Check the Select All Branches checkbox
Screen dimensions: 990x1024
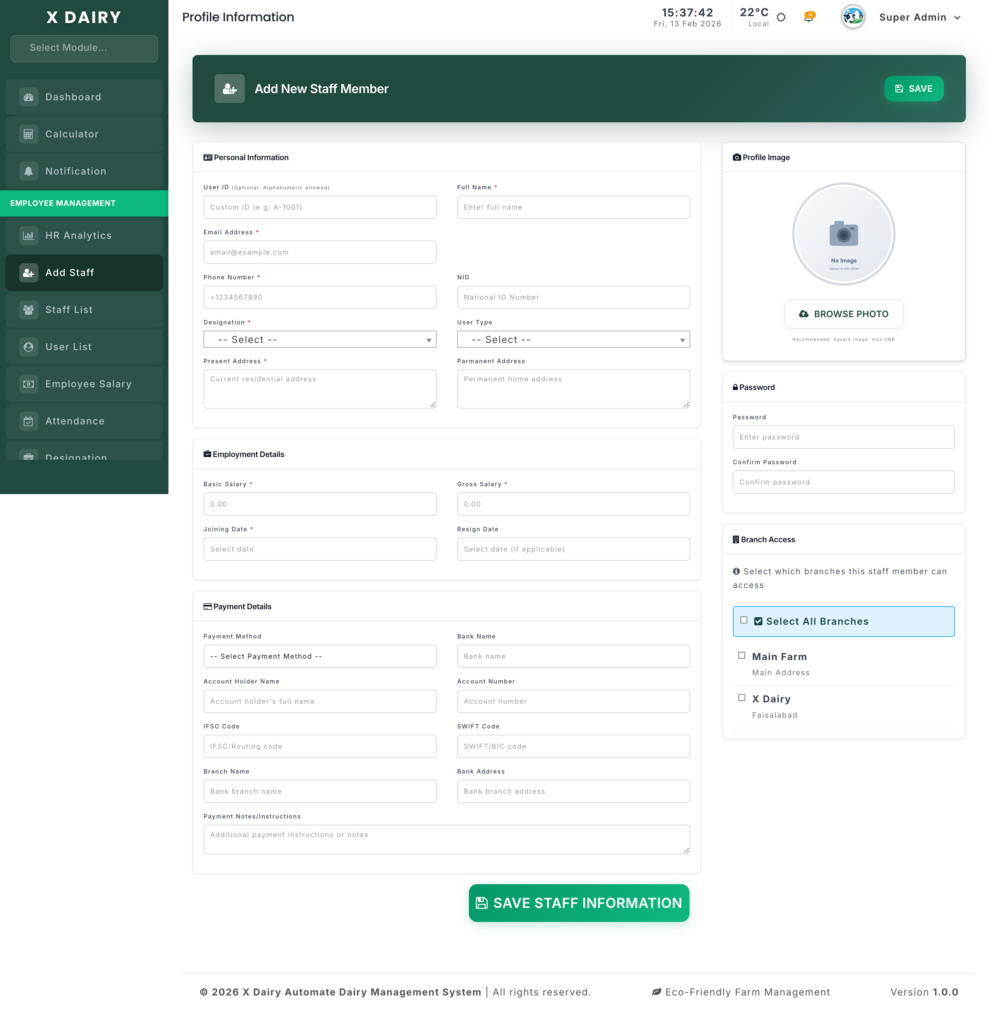[x=744, y=620]
